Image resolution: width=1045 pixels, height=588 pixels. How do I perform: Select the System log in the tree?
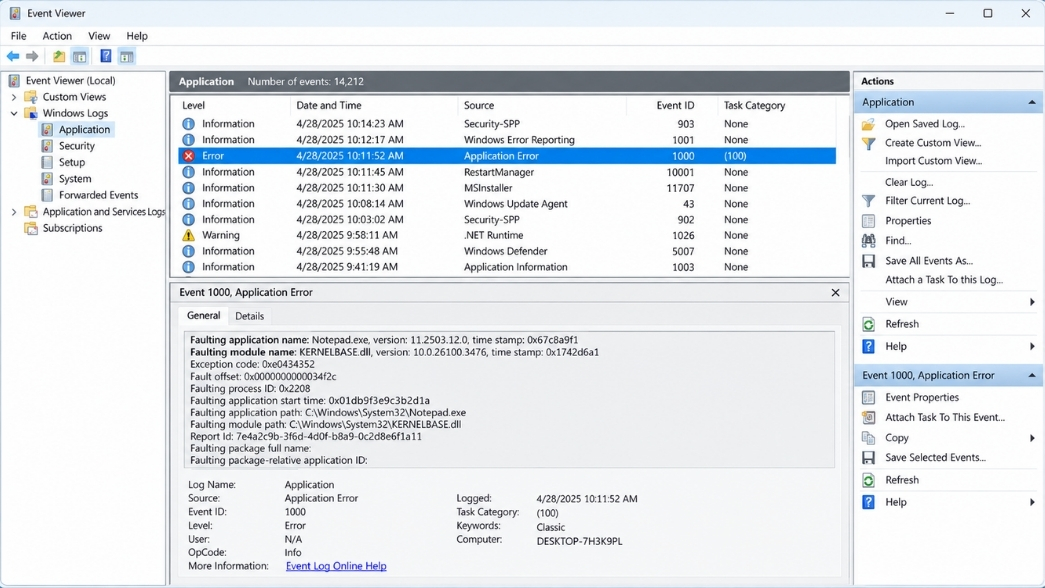click(x=75, y=179)
